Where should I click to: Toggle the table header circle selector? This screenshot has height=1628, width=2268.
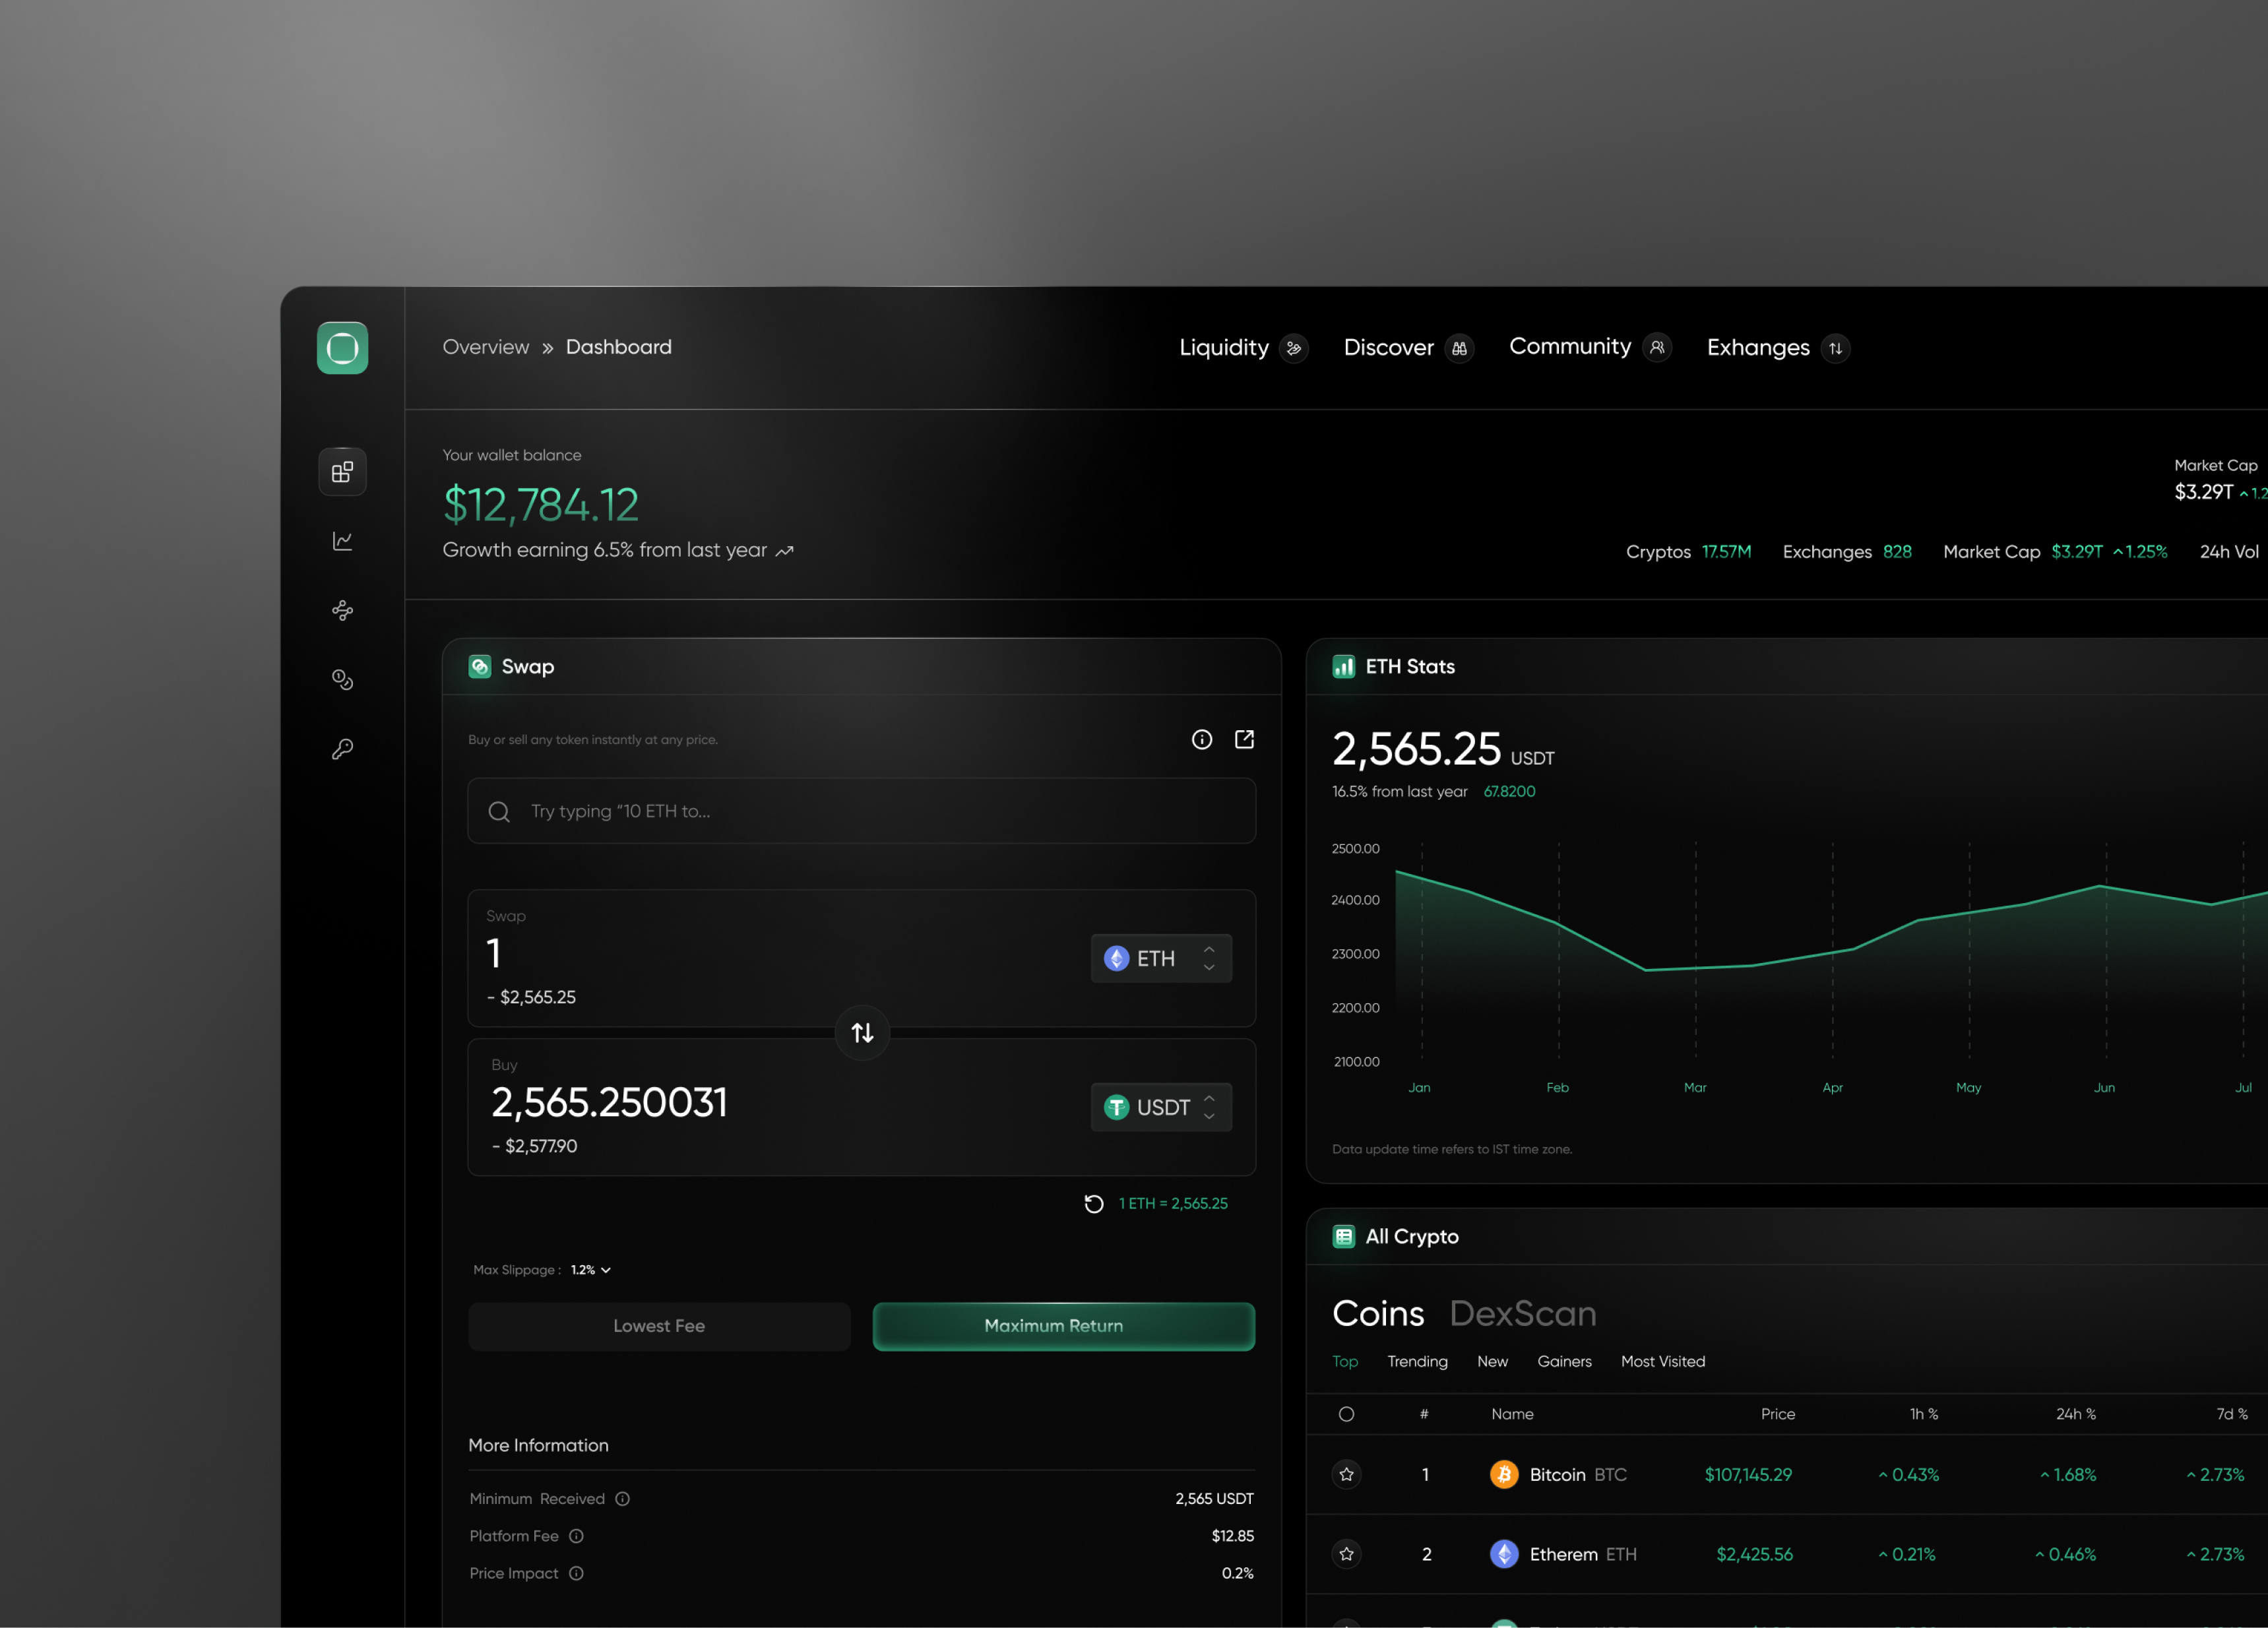1346,1414
